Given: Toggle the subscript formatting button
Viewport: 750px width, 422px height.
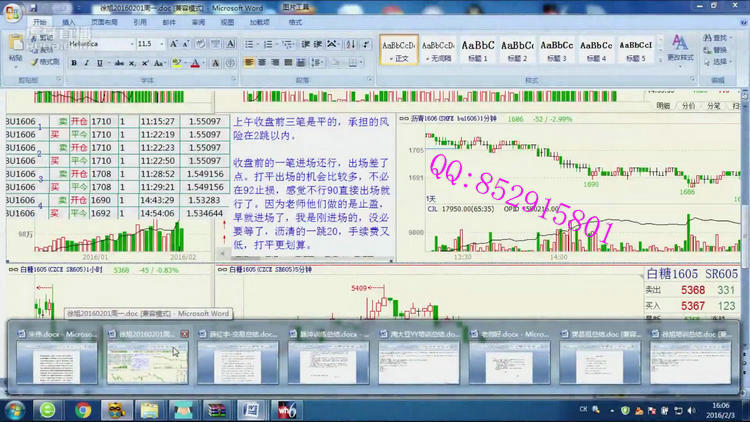Looking at the screenshot, I should pos(131,63).
